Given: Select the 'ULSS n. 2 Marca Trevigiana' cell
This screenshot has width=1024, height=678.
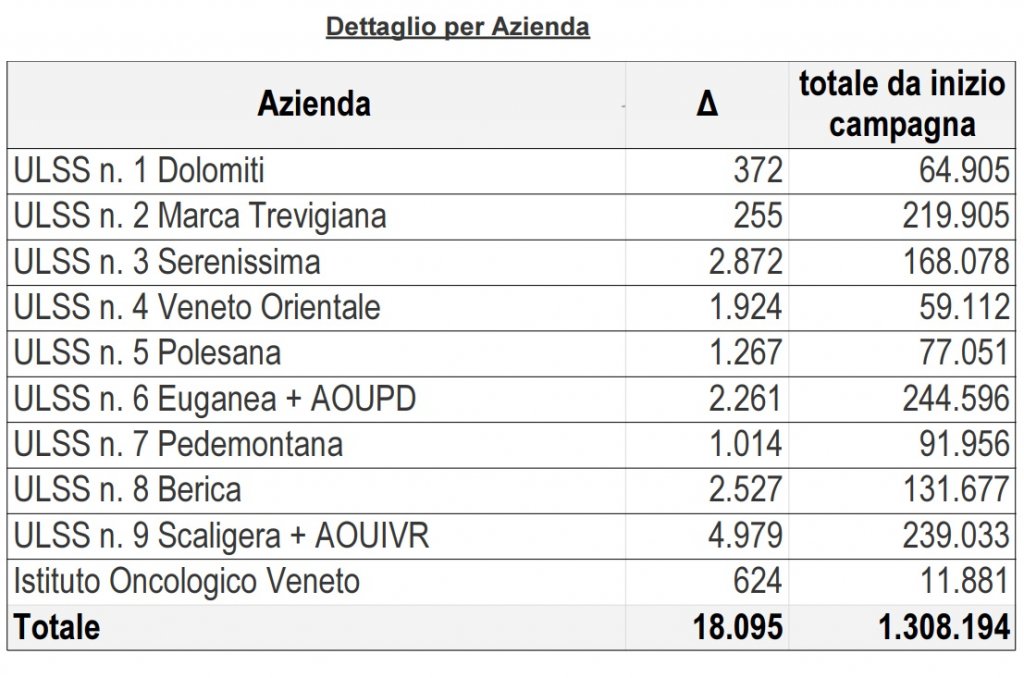Looking at the screenshot, I should [200, 216].
